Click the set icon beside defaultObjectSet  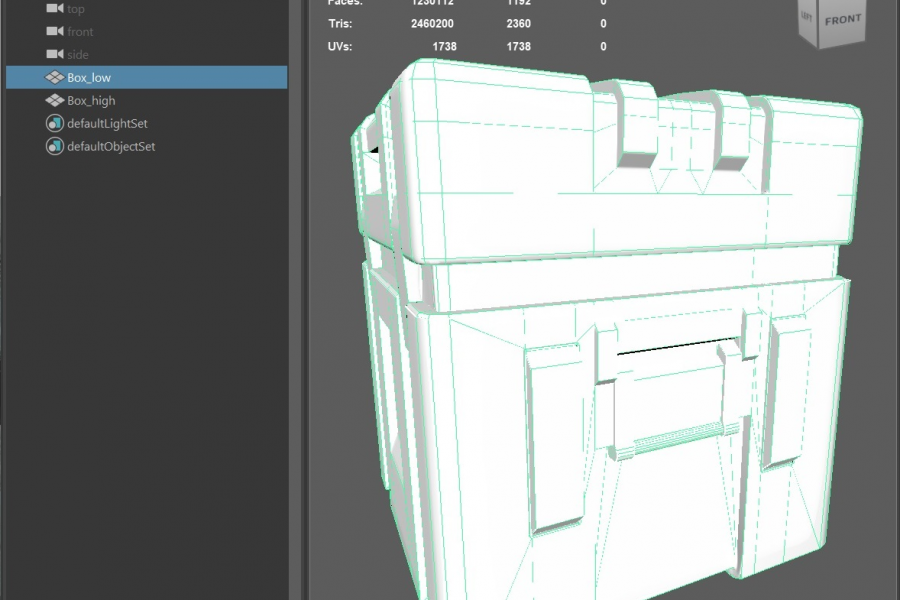55,146
